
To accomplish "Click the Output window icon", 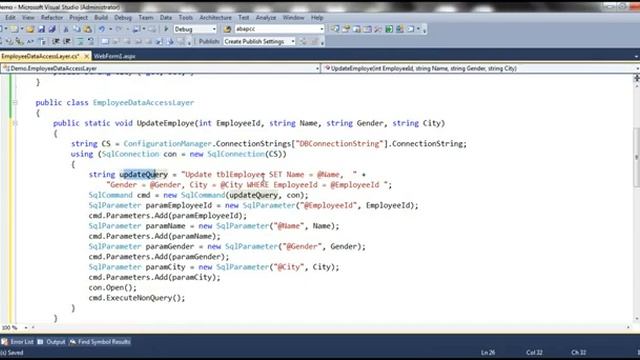I will click(x=40, y=342).
